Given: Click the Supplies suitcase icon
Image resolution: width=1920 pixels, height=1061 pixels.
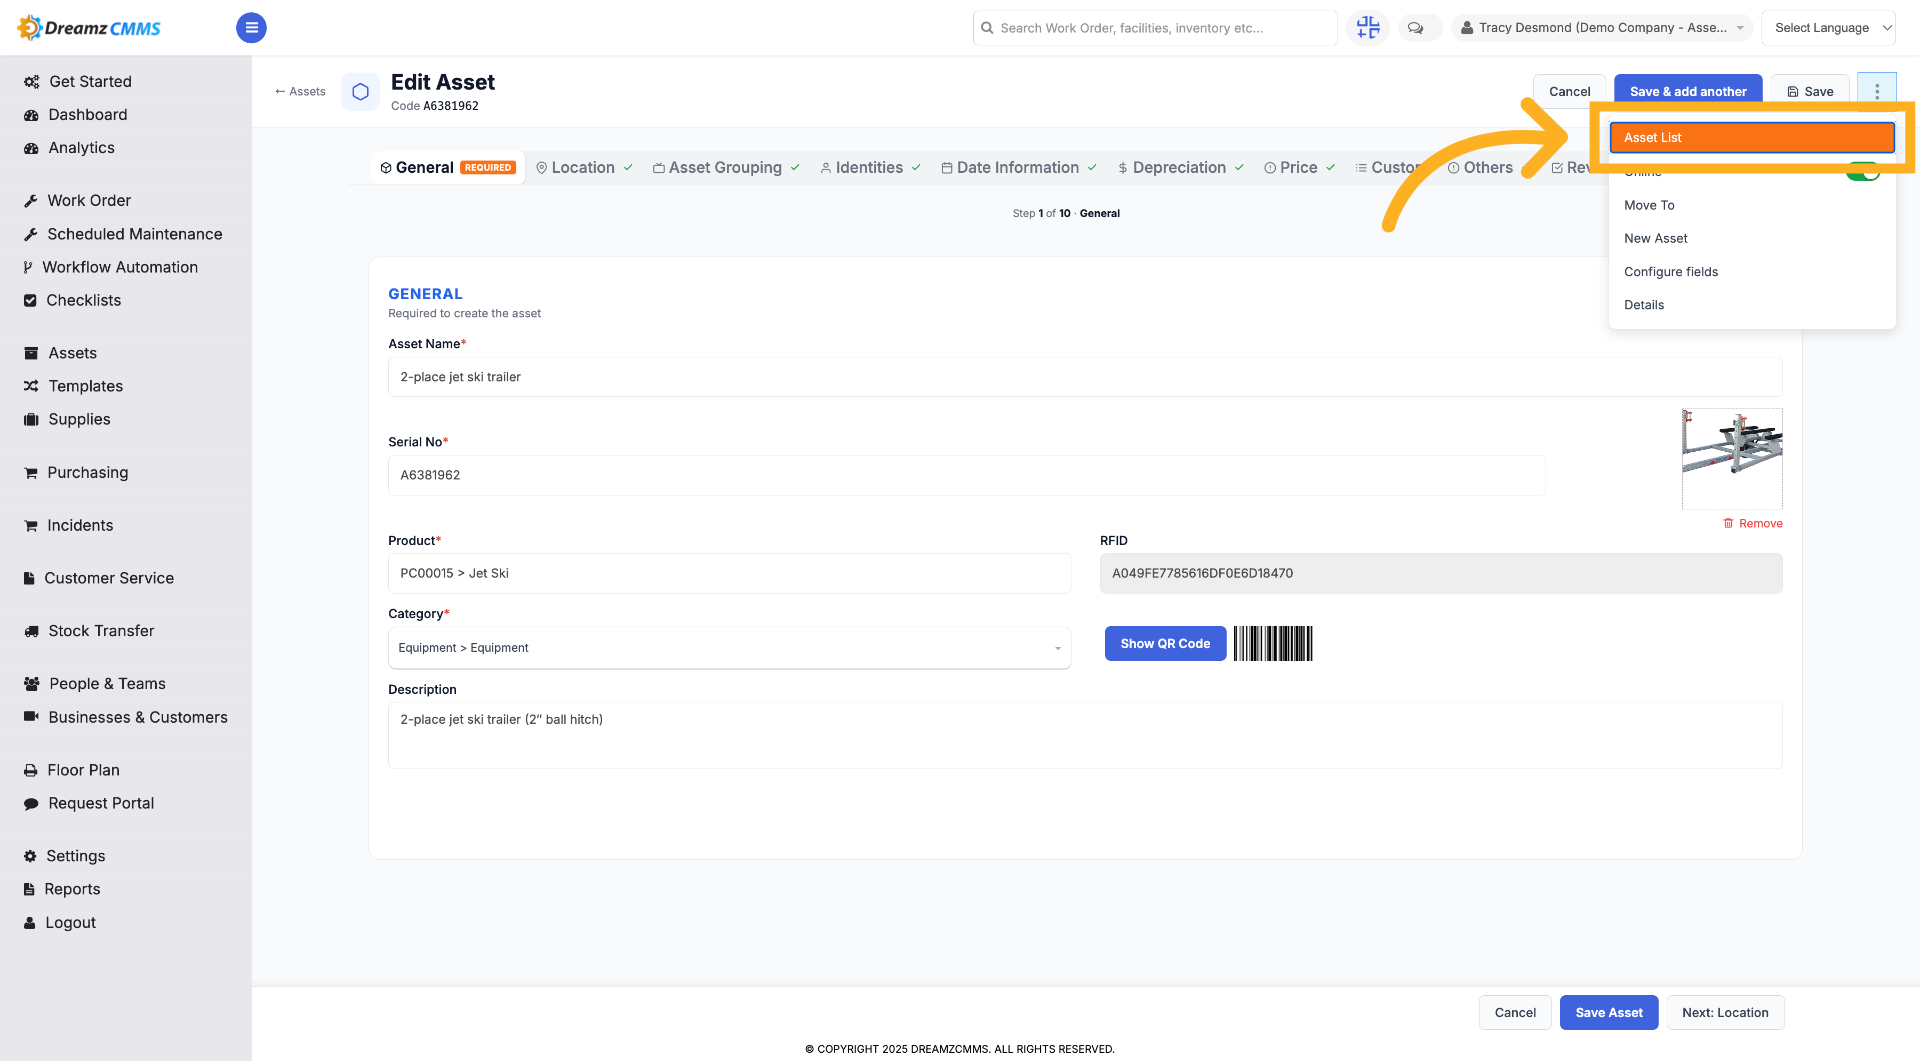Looking at the screenshot, I should 31,419.
